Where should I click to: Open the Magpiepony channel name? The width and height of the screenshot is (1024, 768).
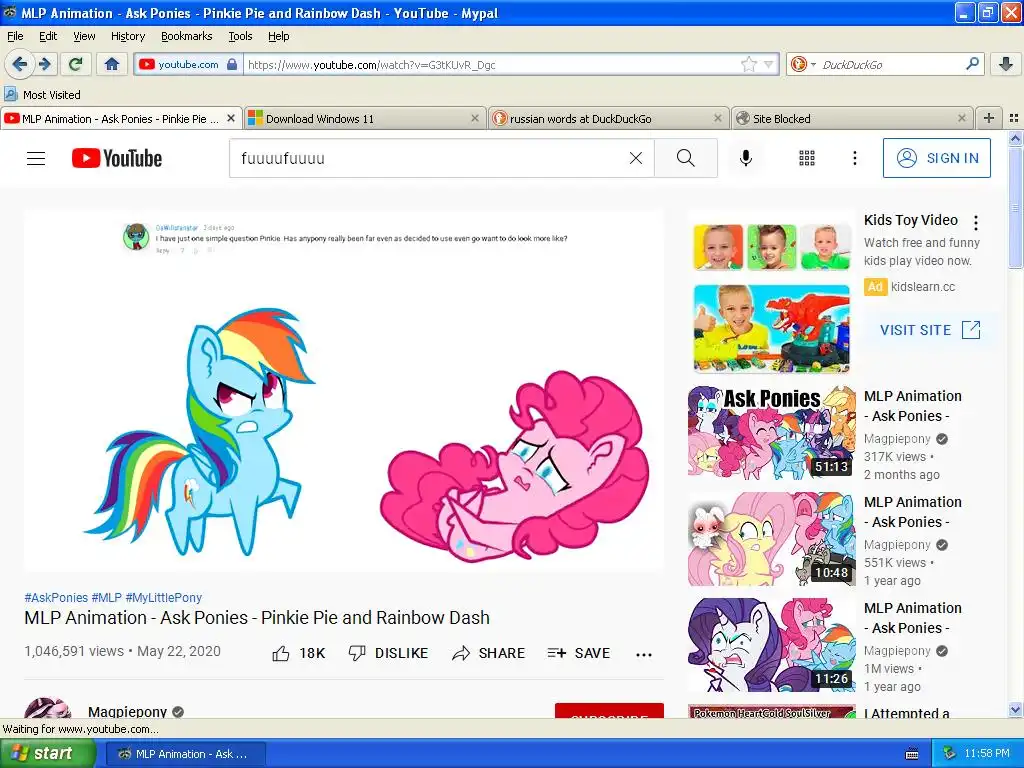[127, 712]
